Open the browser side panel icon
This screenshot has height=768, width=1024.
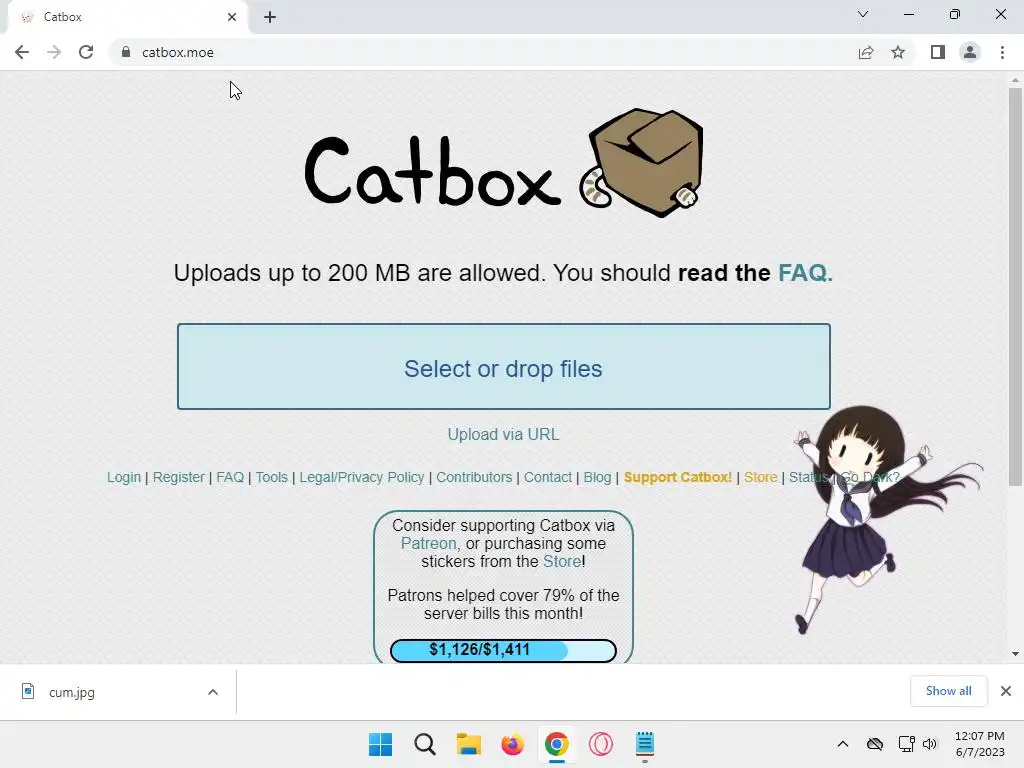pos(938,52)
